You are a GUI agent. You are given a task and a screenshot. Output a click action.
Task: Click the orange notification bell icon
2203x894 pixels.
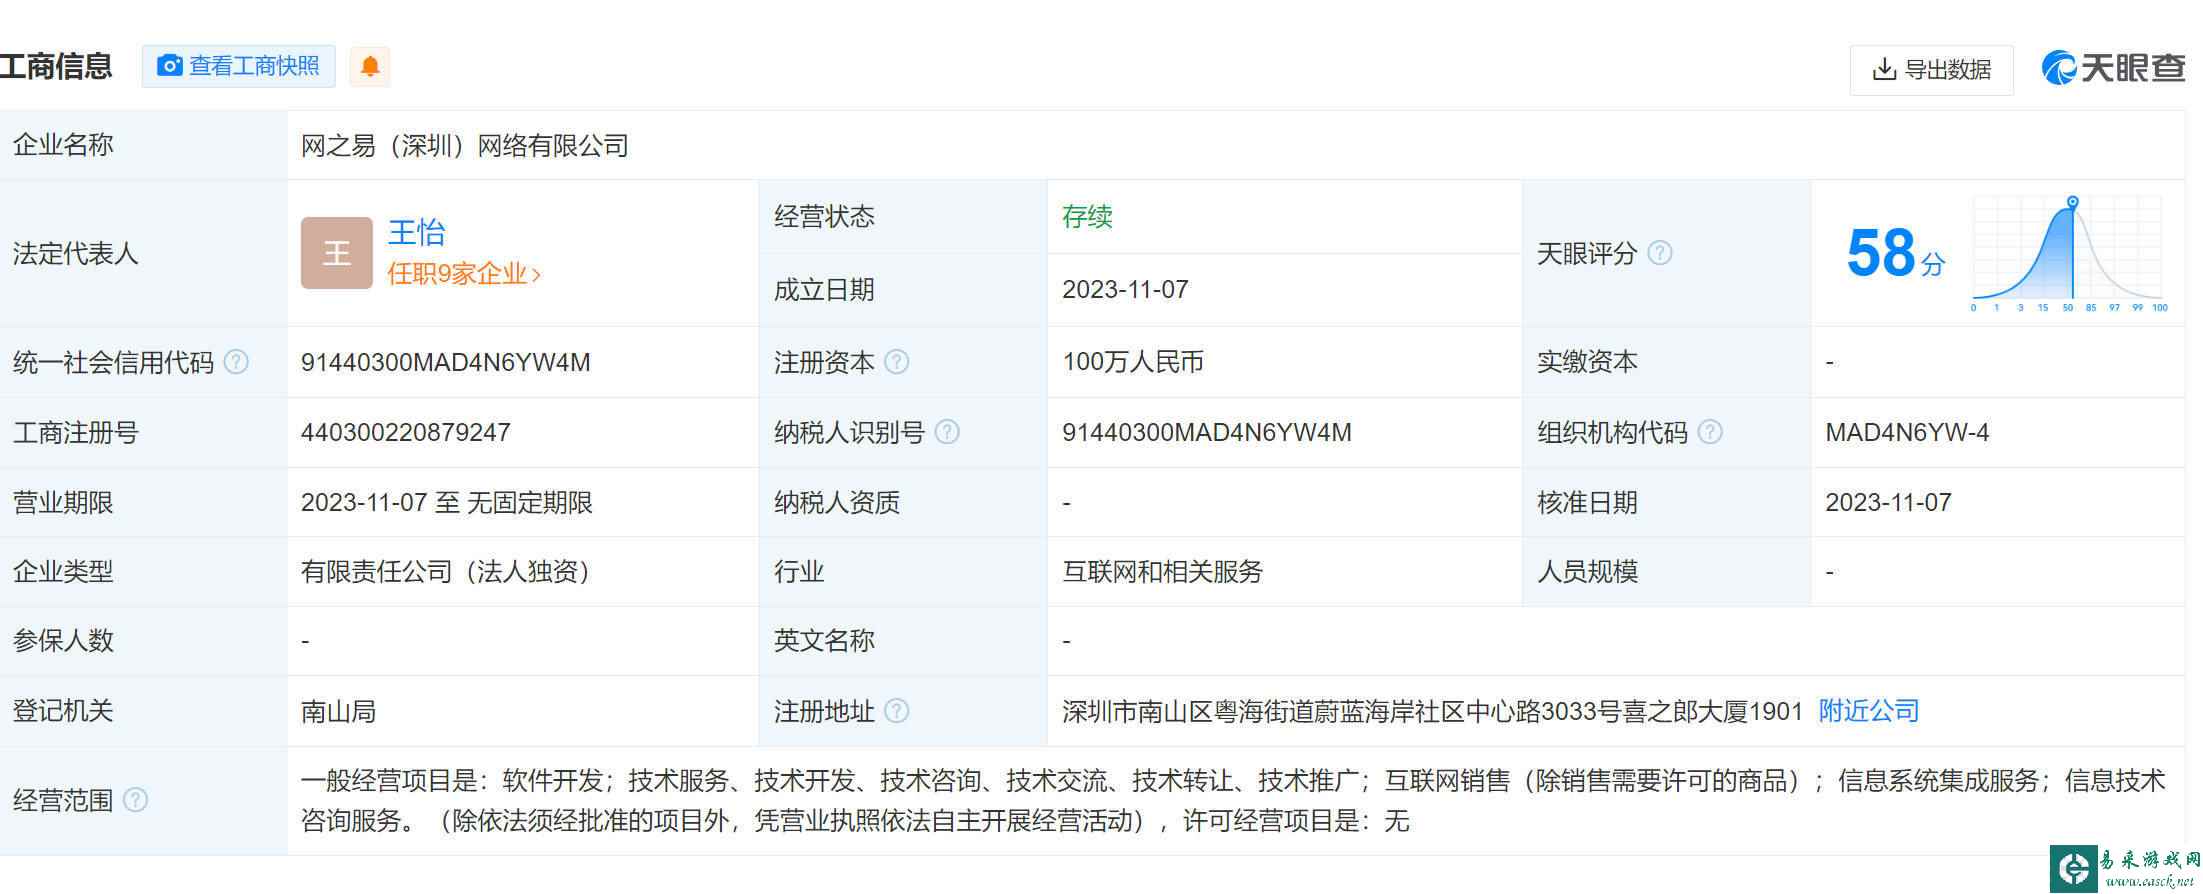(x=370, y=66)
